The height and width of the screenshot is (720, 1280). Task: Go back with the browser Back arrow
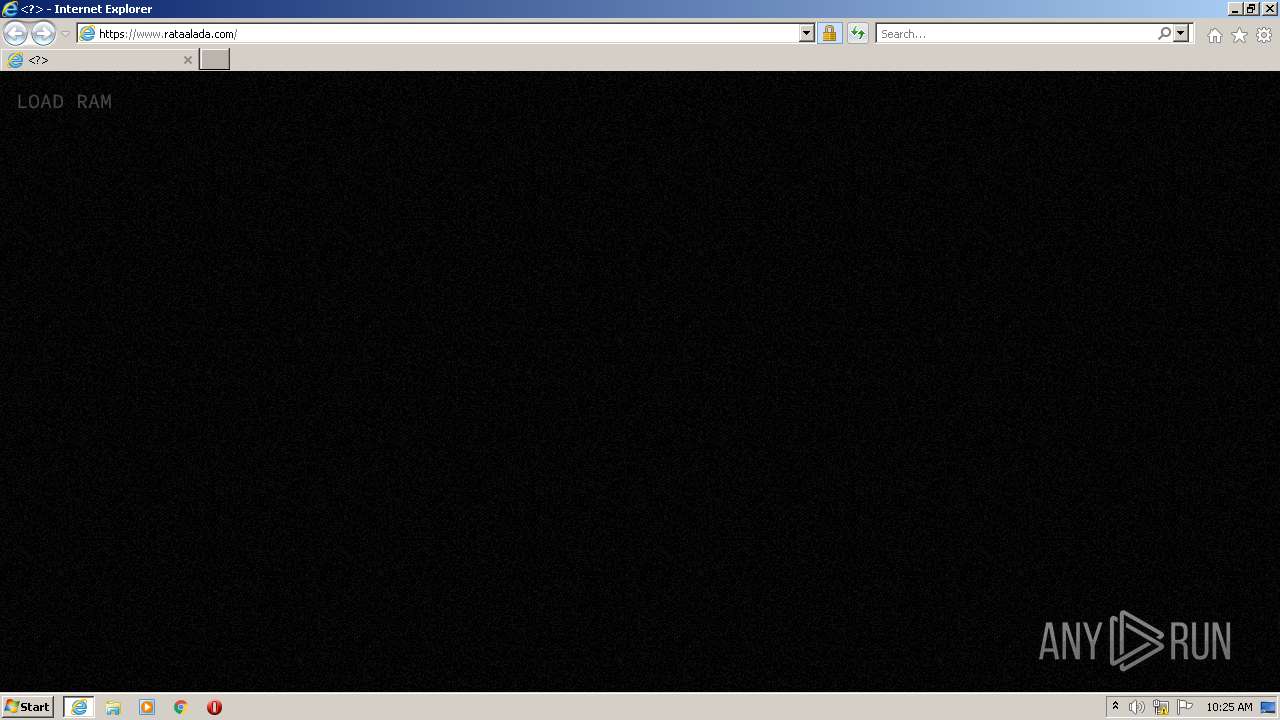tap(15, 33)
